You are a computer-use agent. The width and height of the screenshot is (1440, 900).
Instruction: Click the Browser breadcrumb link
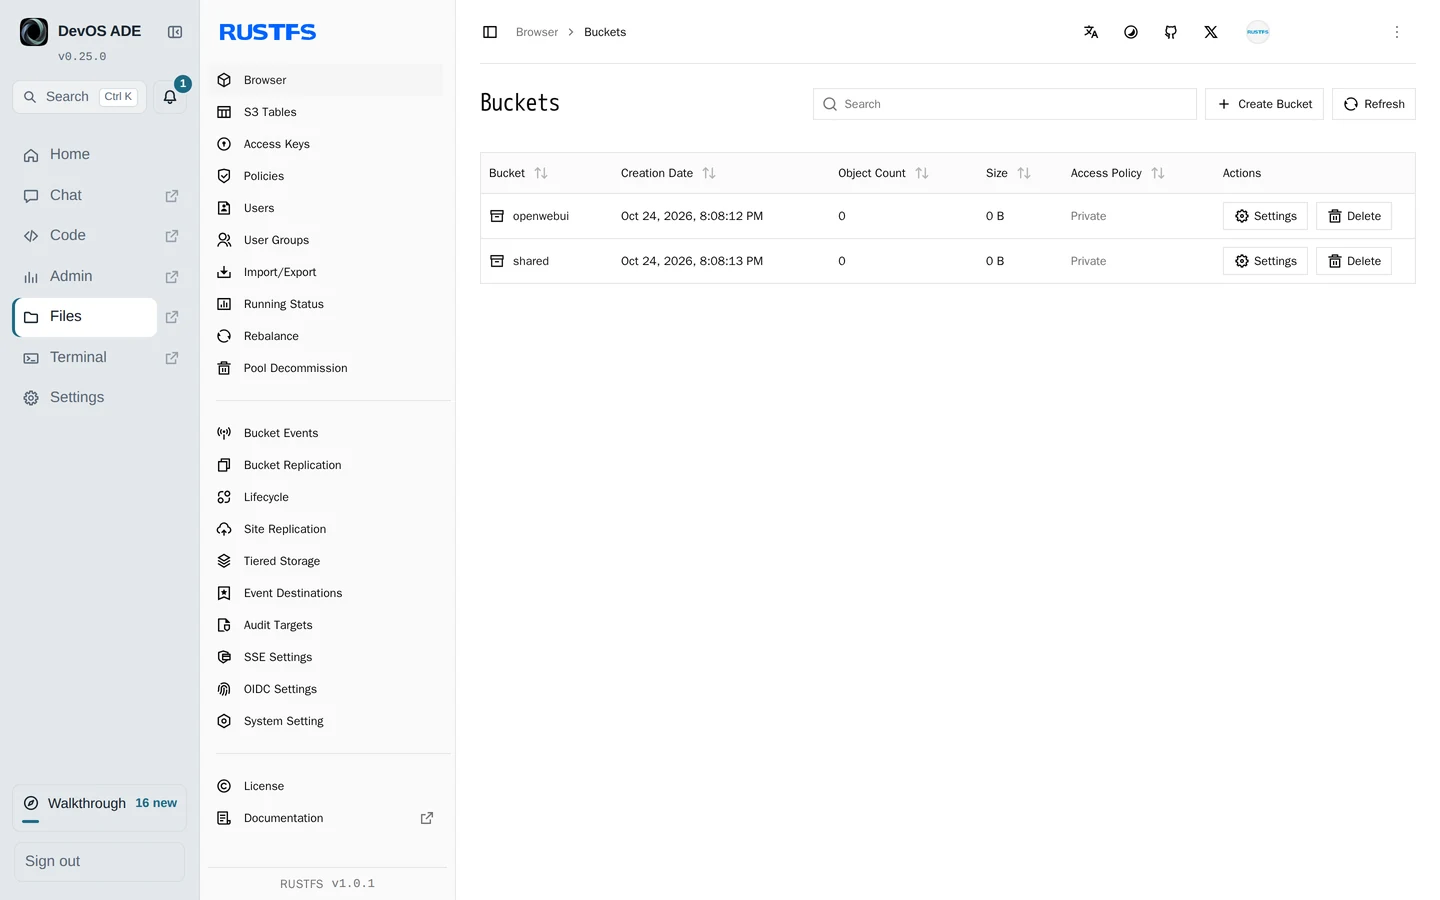[537, 32]
